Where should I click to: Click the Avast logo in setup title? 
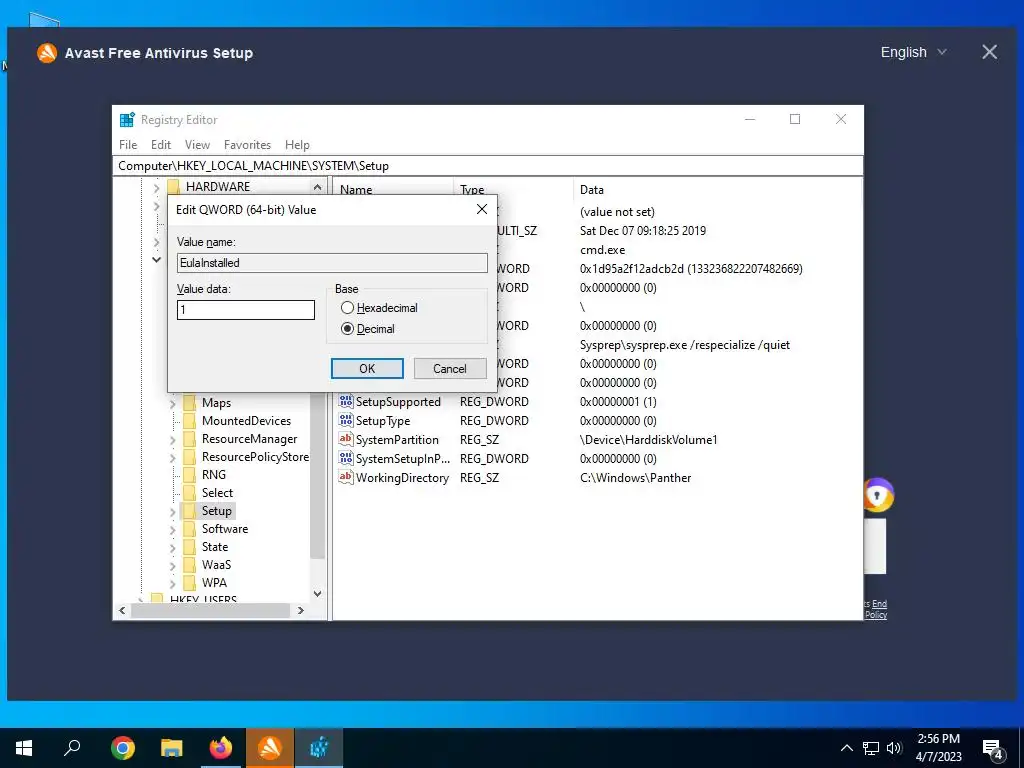(x=47, y=52)
